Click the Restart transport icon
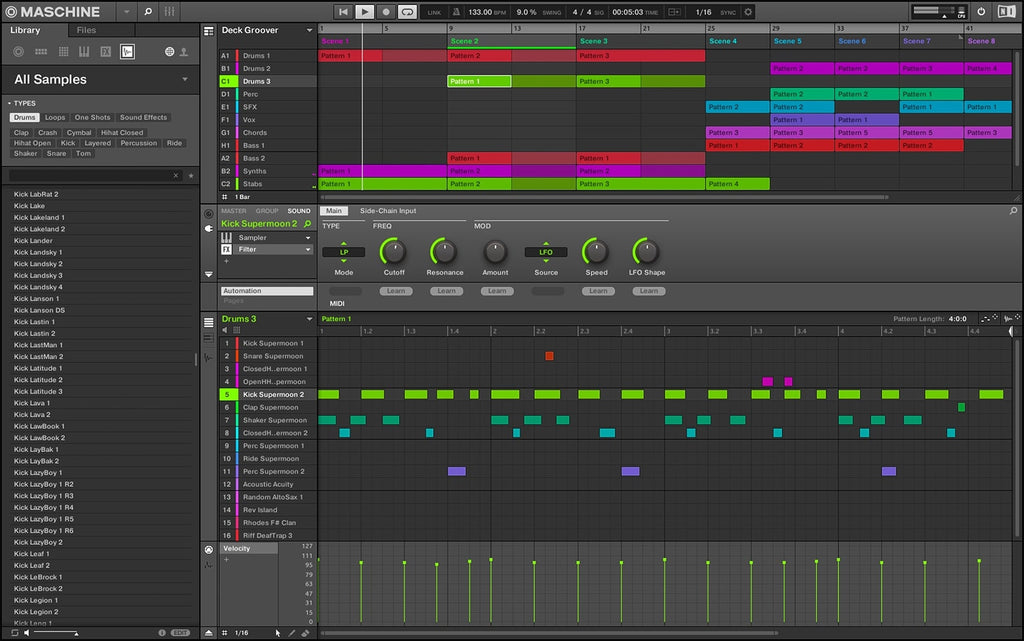Viewport: 1024px width, 641px height. coord(343,12)
